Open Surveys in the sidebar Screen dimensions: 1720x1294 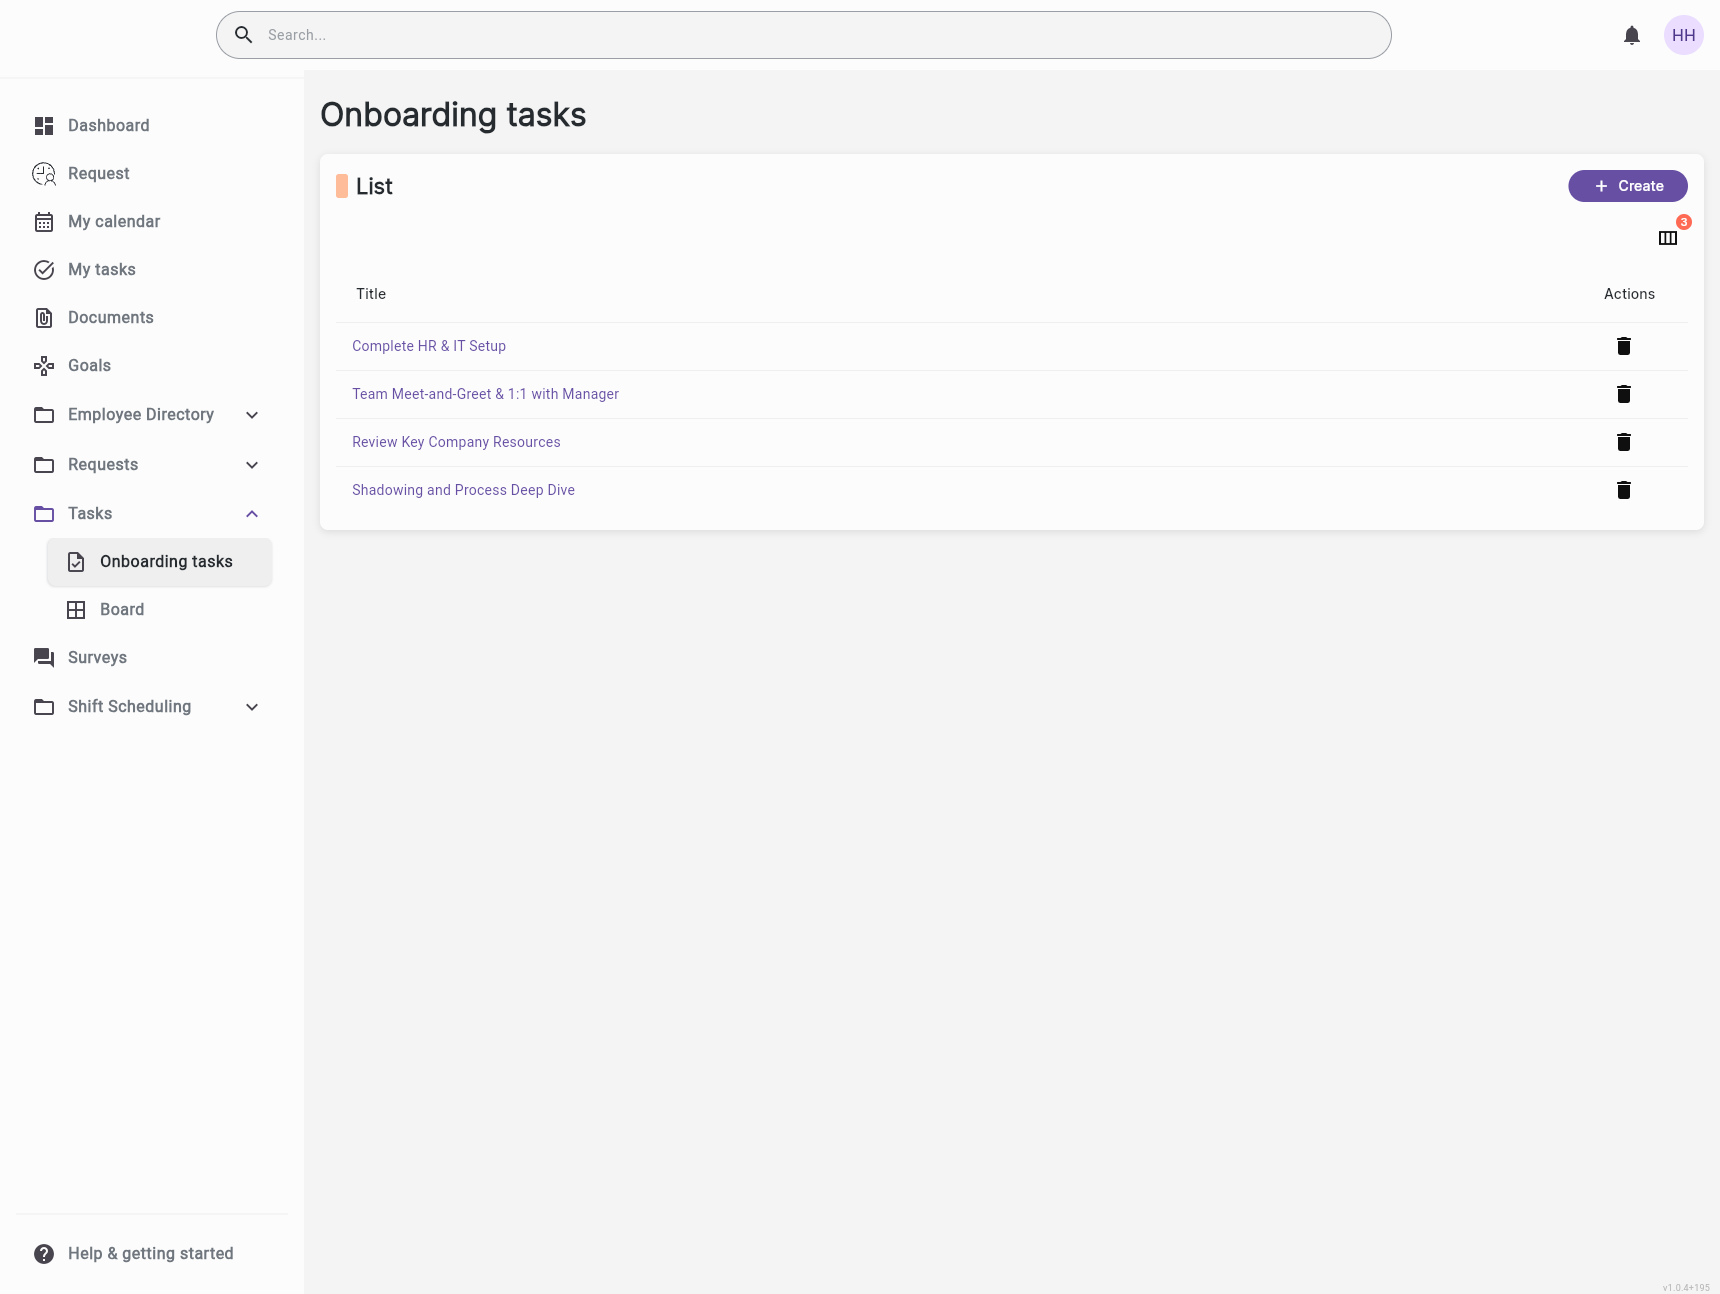[x=97, y=657]
